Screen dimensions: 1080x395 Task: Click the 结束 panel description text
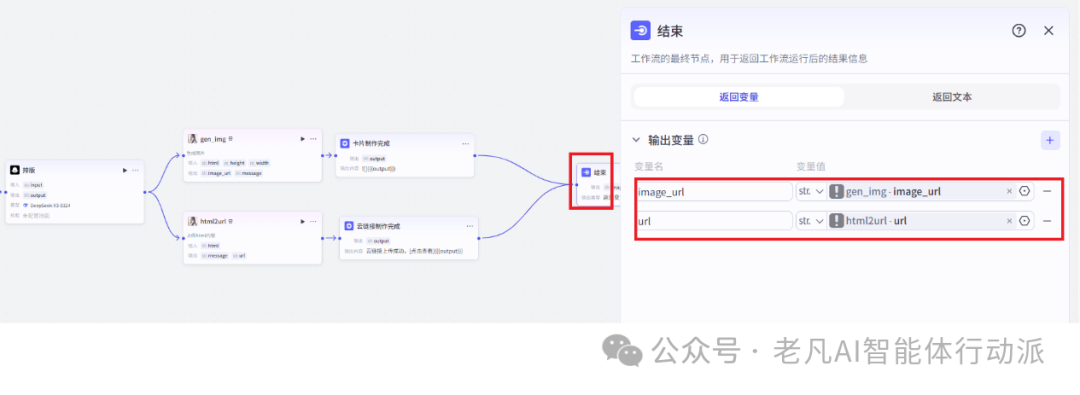(749, 59)
